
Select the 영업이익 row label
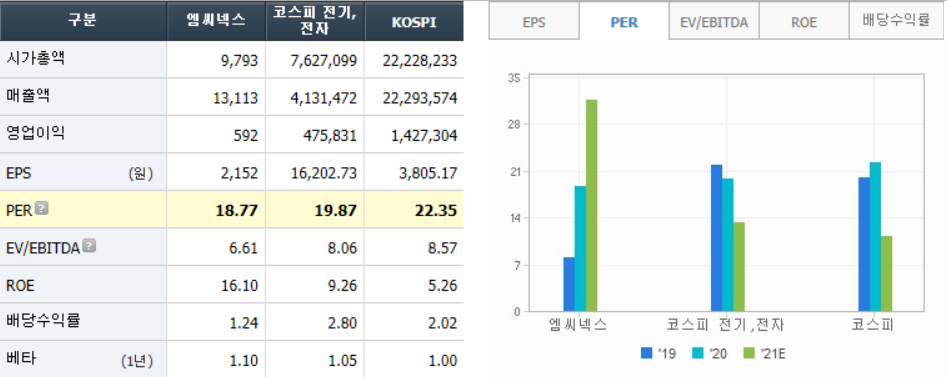pos(35,134)
